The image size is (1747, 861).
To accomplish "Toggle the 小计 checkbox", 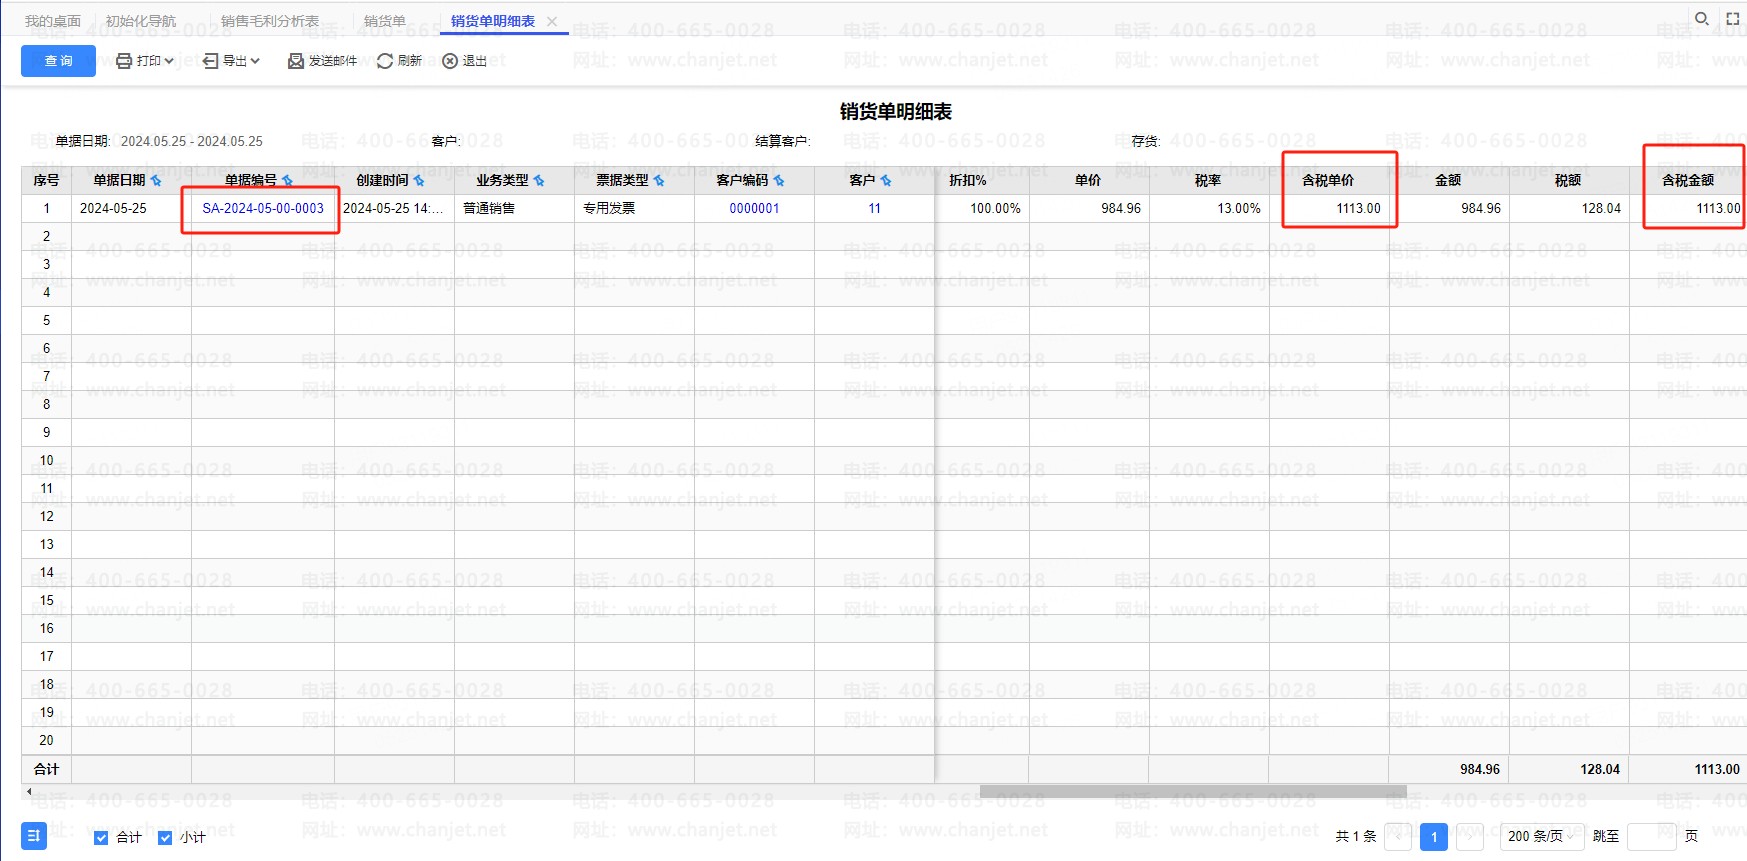I will coord(165,838).
